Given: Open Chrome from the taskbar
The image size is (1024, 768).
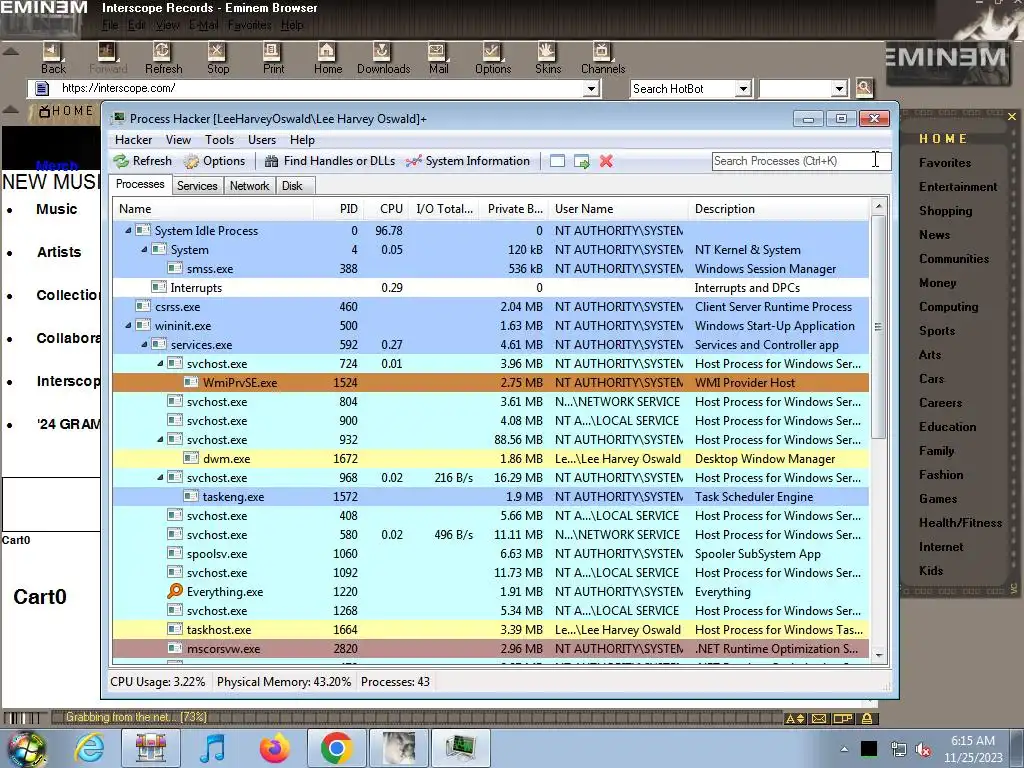Looking at the screenshot, I should pos(336,748).
